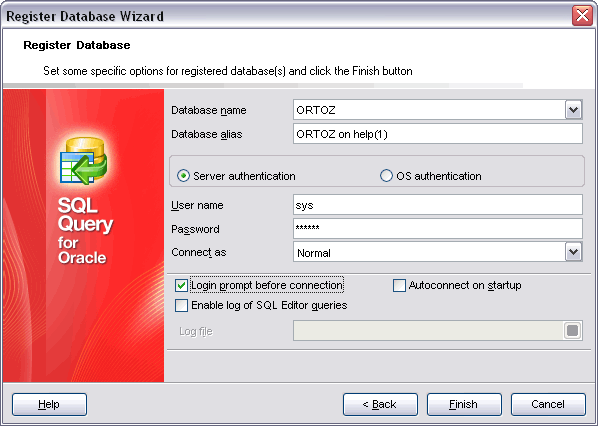
Task: Click the instruction text about Finish button
Action: (228, 71)
